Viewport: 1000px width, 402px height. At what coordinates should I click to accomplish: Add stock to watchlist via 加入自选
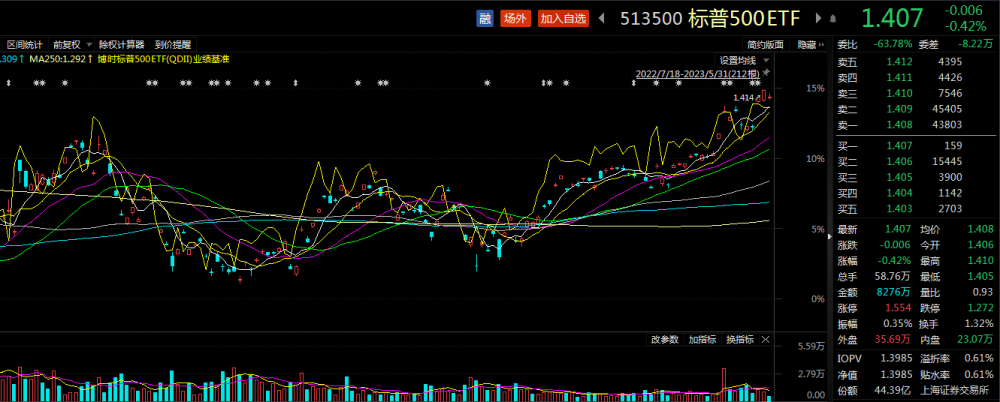point(564,18)
